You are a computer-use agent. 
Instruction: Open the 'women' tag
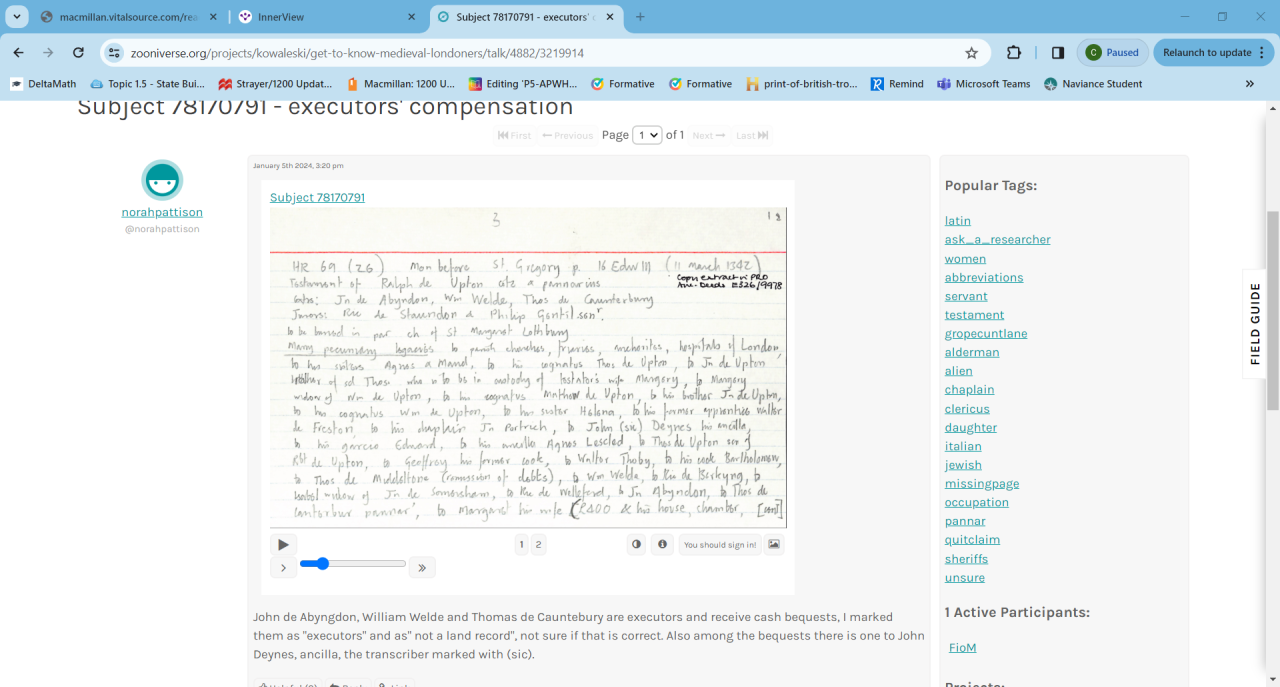[965, 258]
